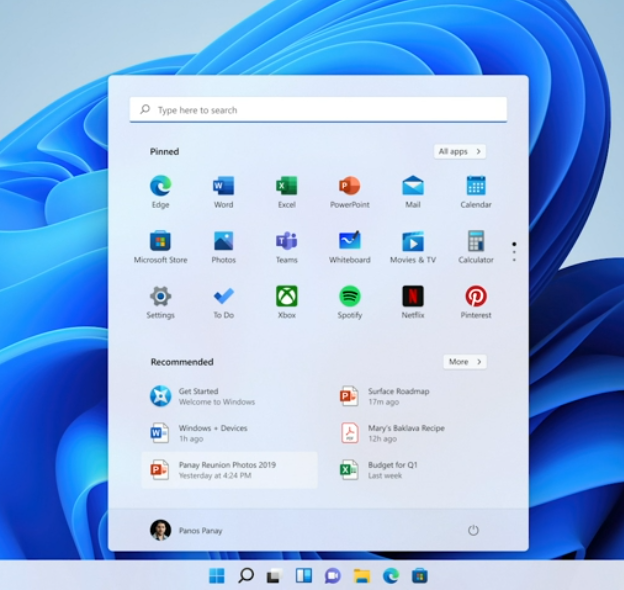Open the Mail app

pos(413,191)
